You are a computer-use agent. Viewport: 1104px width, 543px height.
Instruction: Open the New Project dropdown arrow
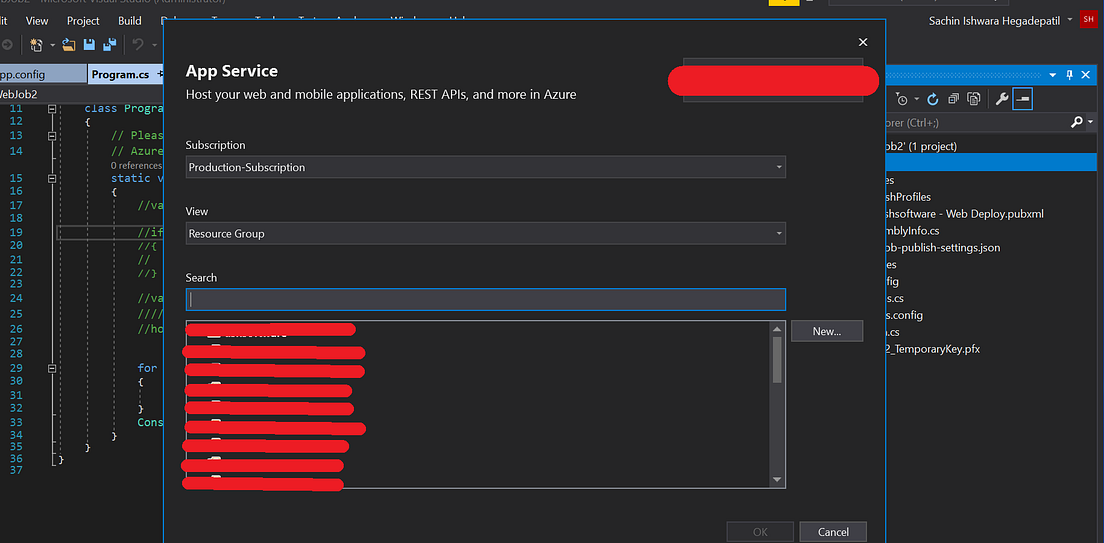click(52, 46)
